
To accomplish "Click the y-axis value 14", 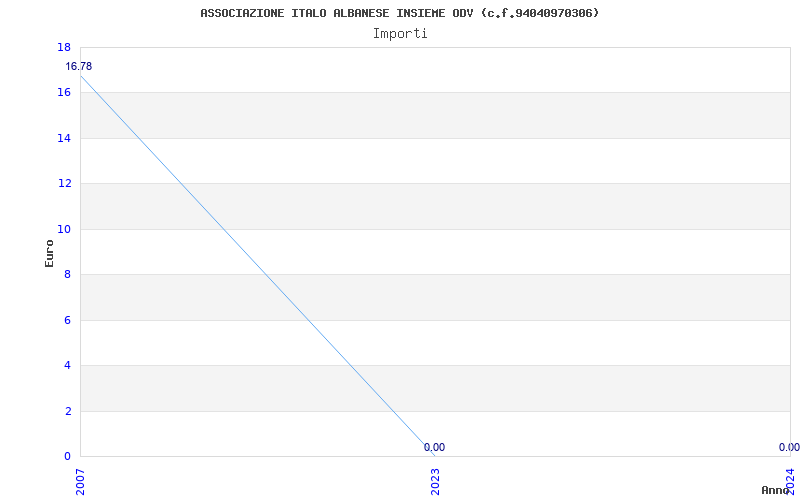I will click(x=64, y=138).
